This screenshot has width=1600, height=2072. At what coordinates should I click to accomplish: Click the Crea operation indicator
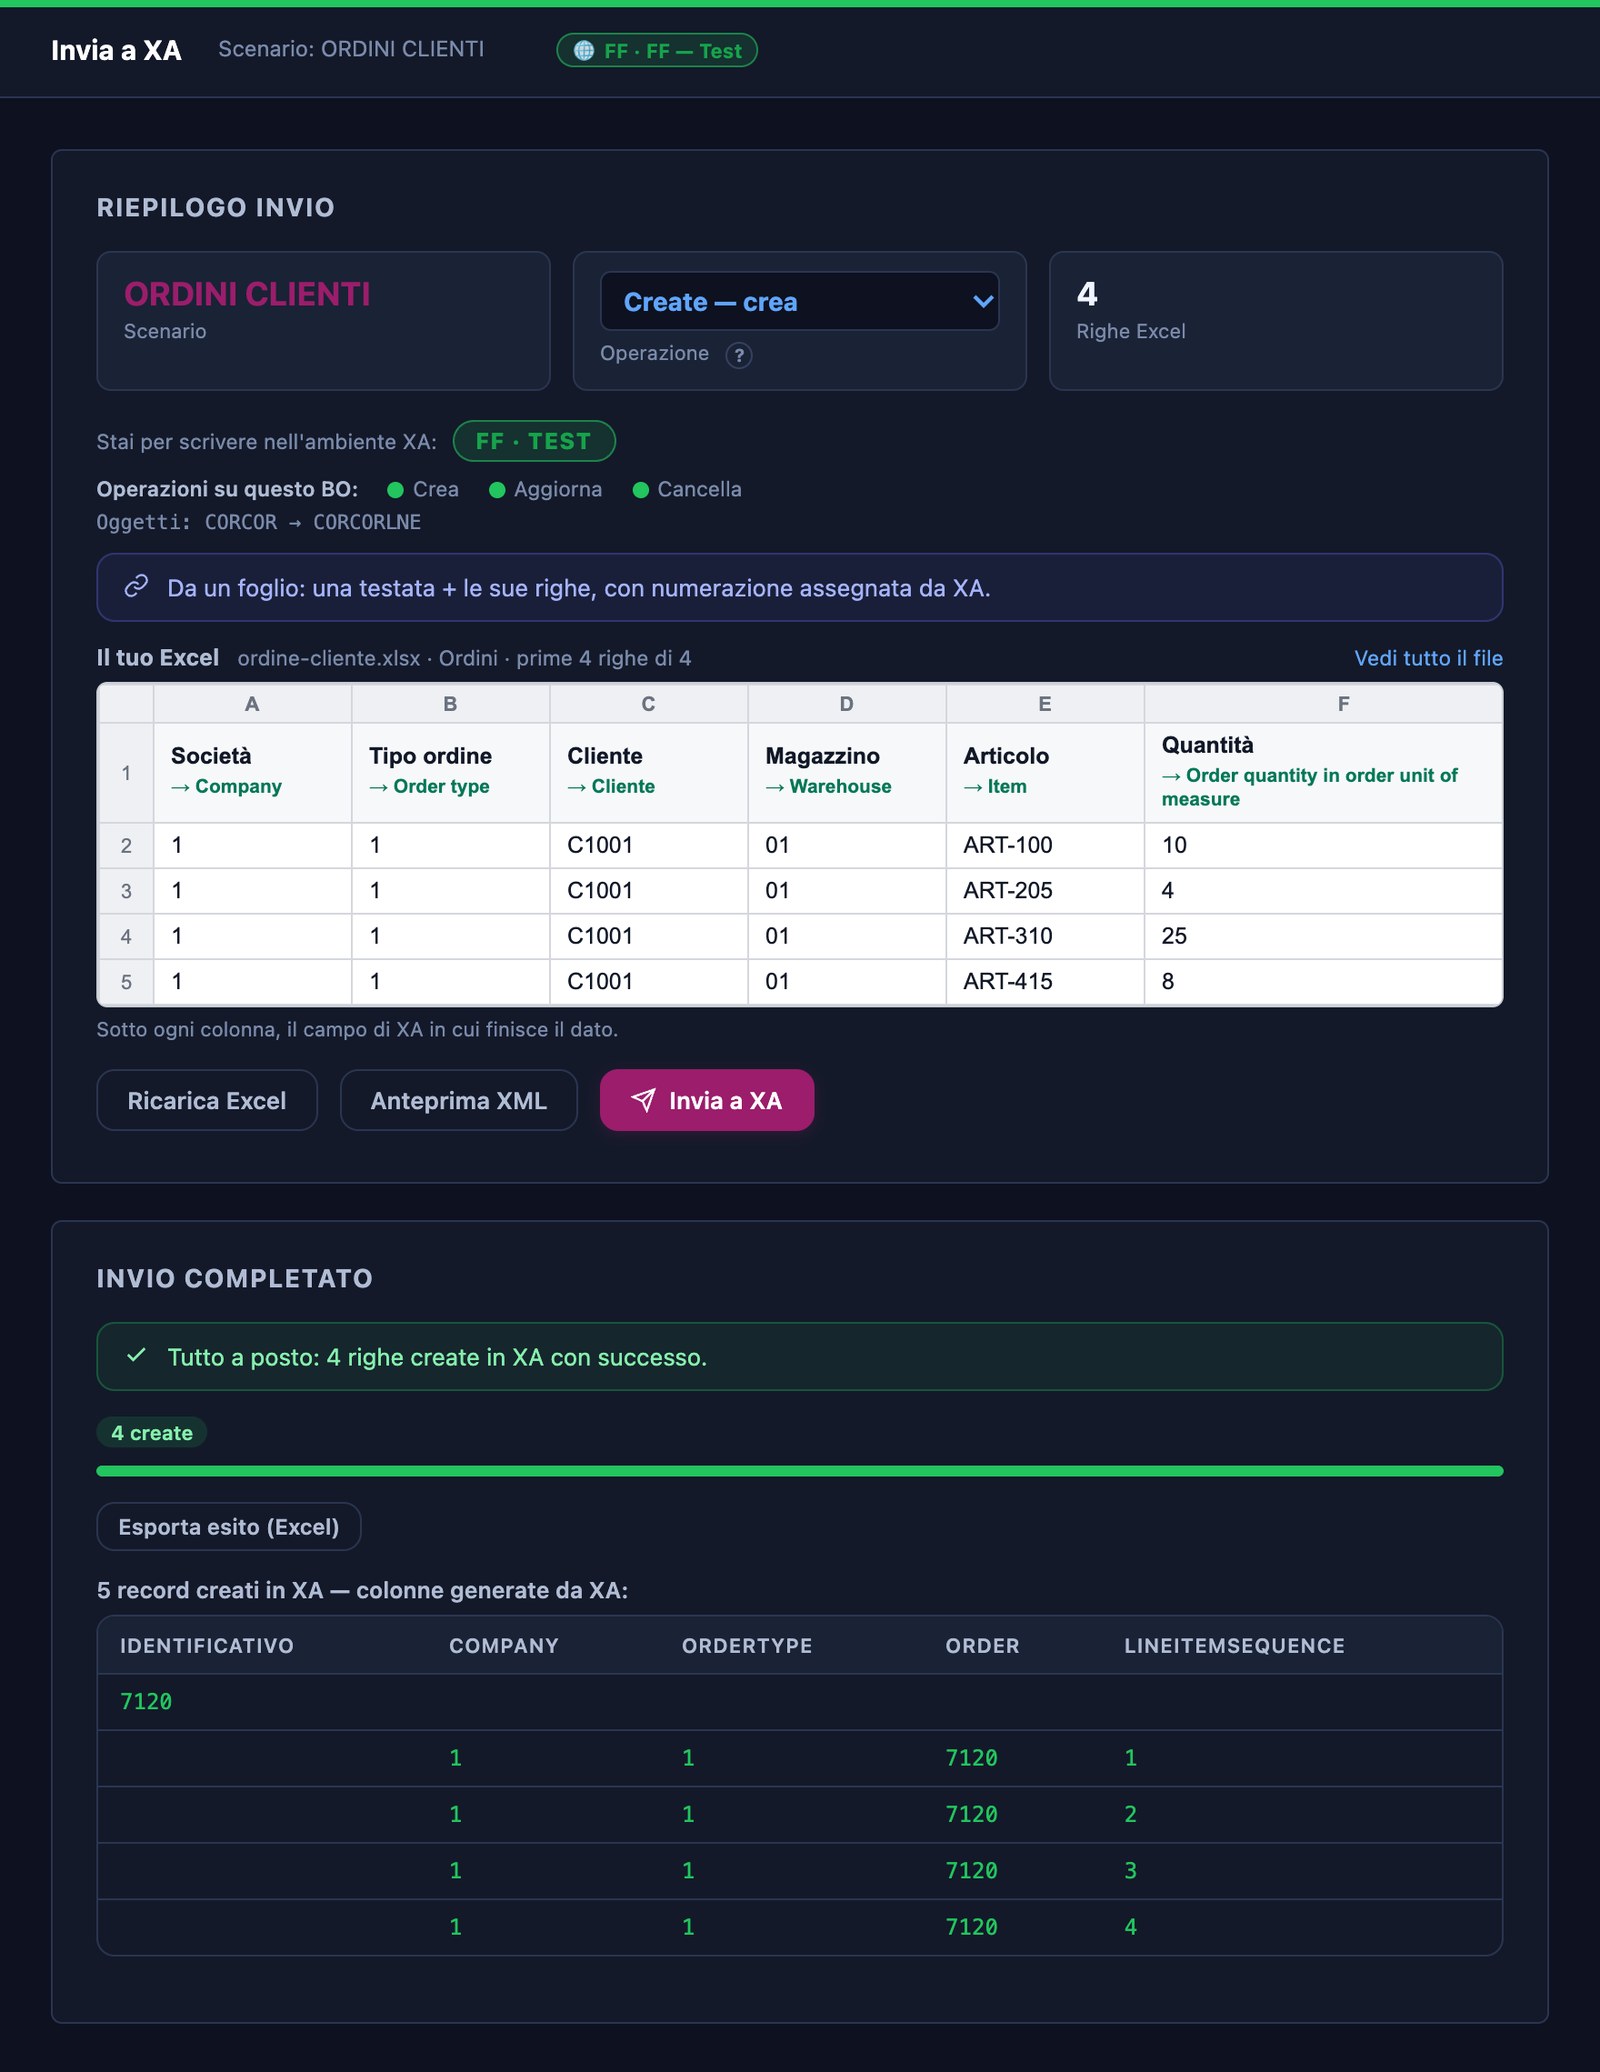[x=423, y=489]
